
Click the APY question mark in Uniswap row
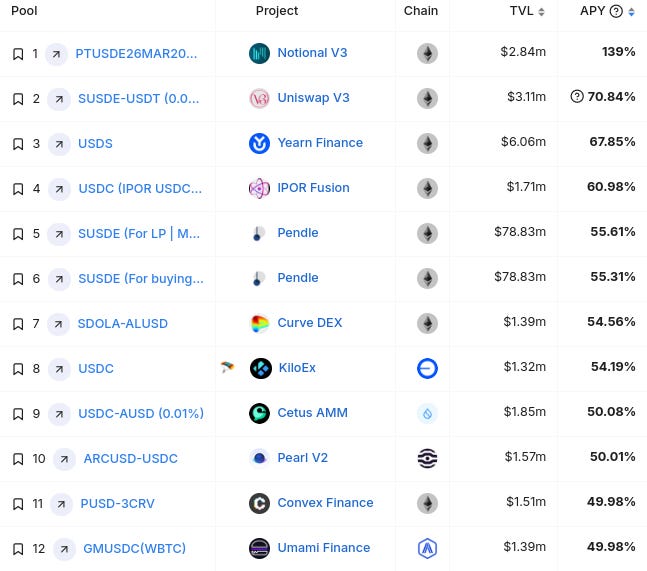pyautogui.click(x=576, y=97)
